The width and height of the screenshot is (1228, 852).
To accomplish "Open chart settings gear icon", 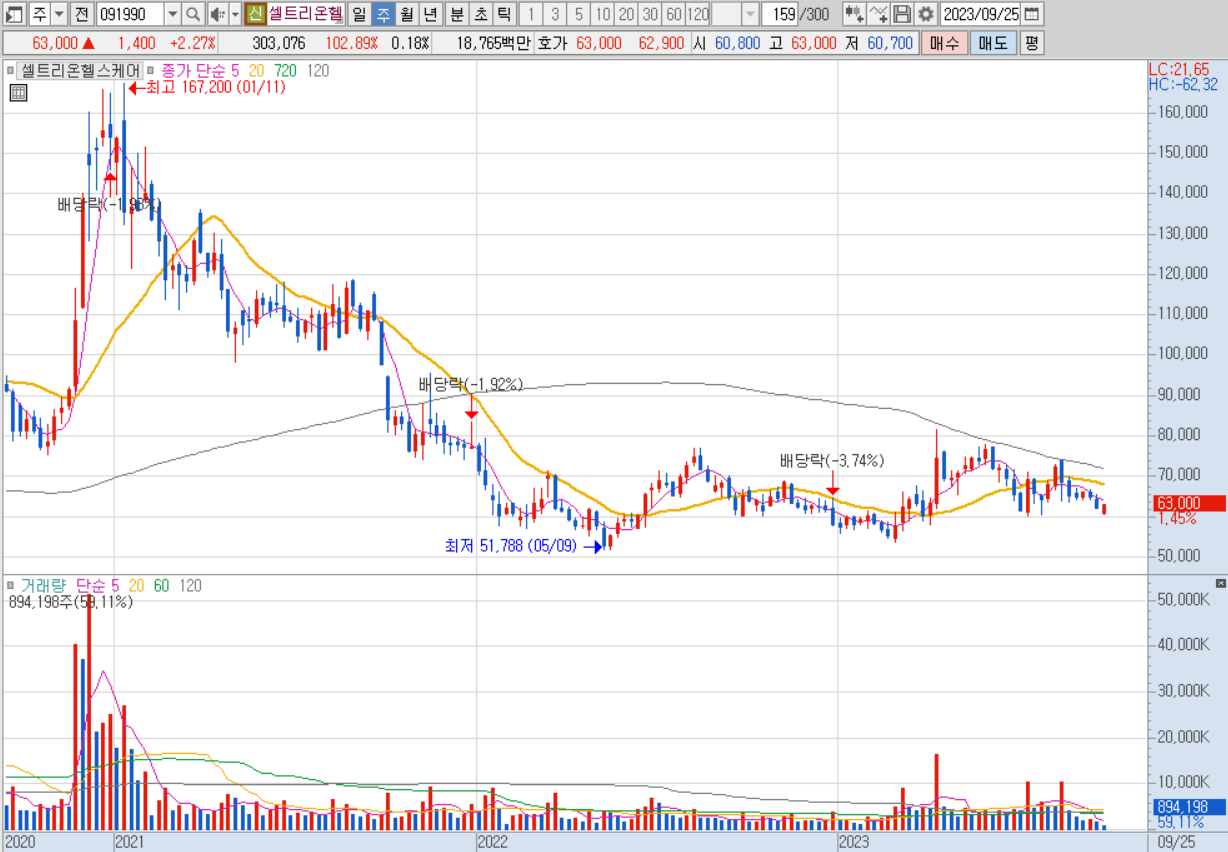I will tap(925, 14).
